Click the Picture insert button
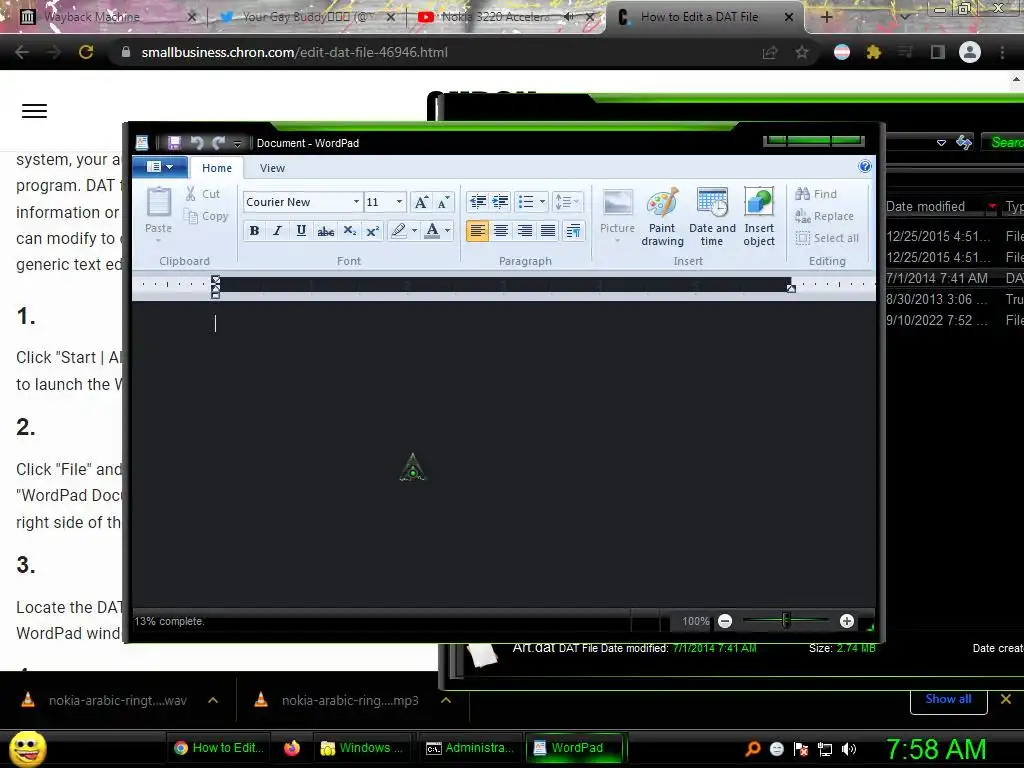The width and height of the screenshot is (1024, 768). coord(617,216)
